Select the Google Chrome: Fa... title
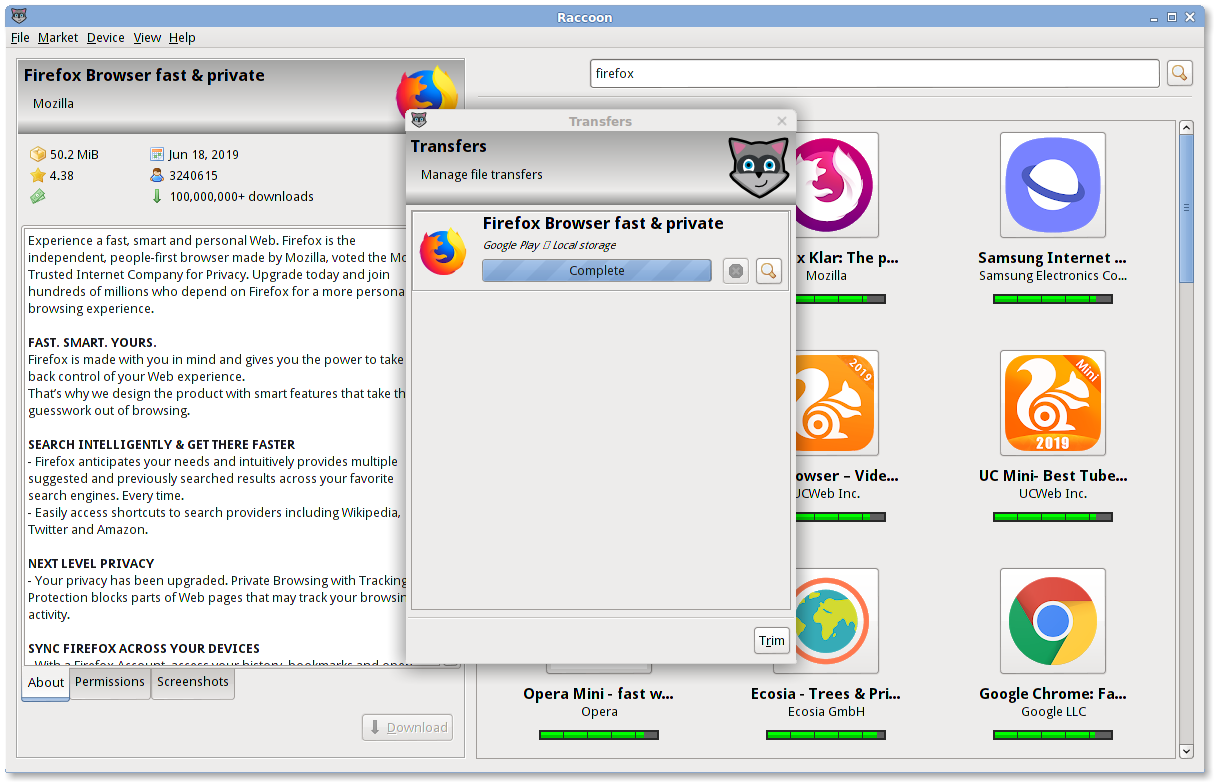 pos(1052,694)
